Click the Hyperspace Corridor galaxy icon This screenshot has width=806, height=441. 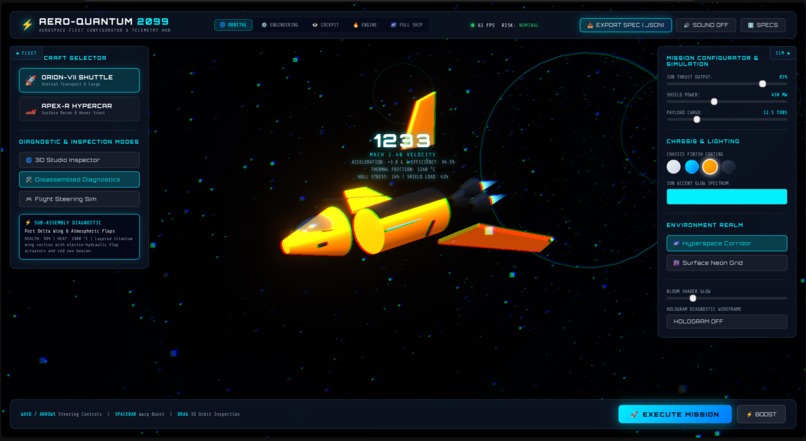(676, 243)
